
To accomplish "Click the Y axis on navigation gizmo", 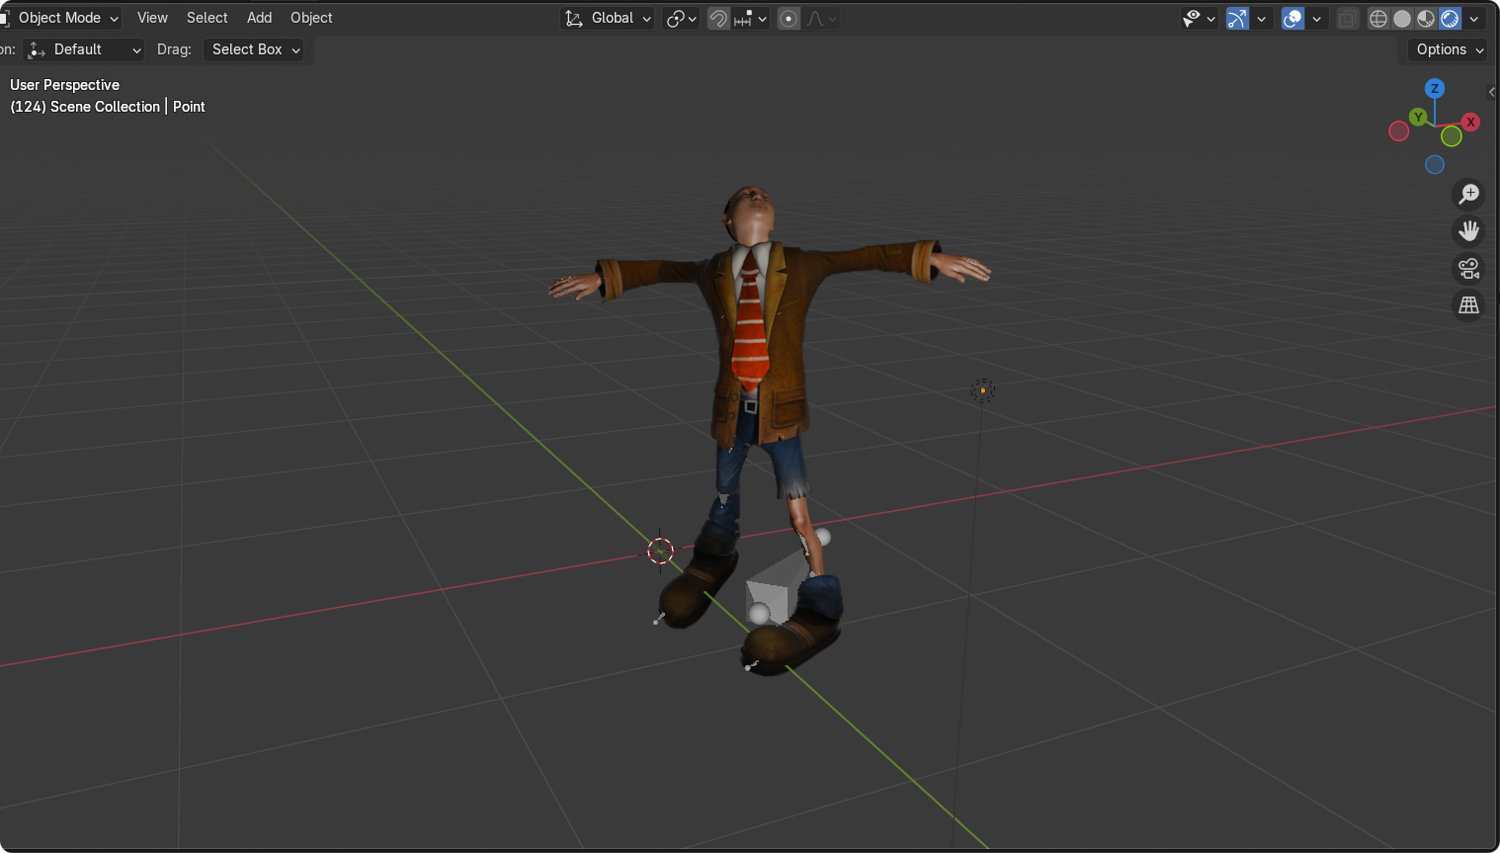I will [x=1418, y=117].
